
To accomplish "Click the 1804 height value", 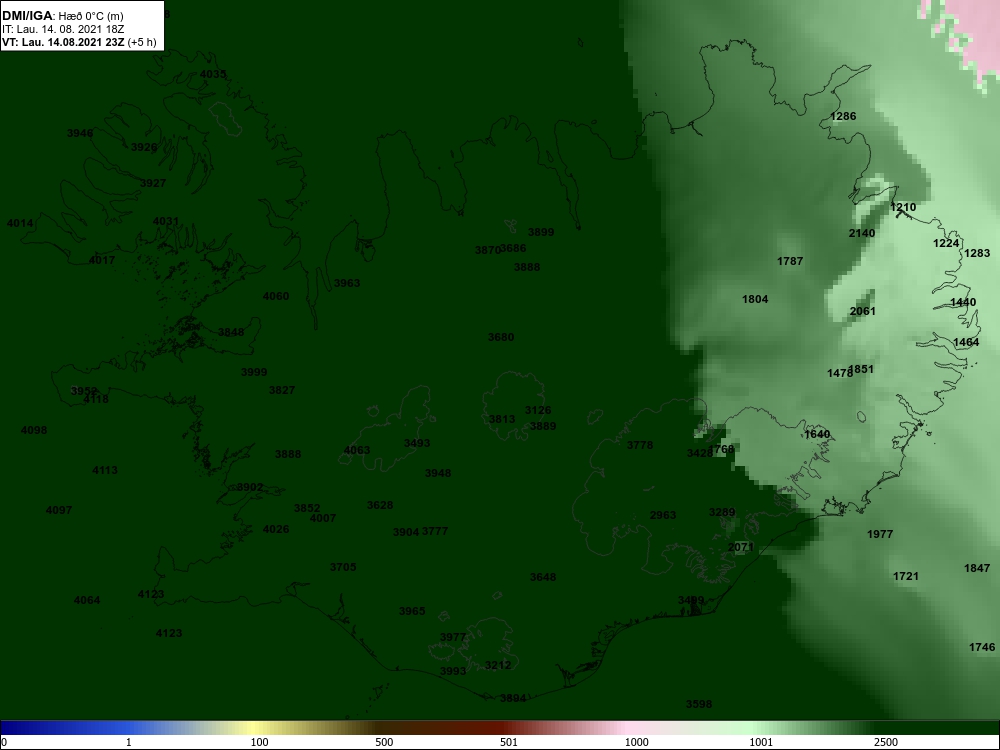I will click(755, 299).
